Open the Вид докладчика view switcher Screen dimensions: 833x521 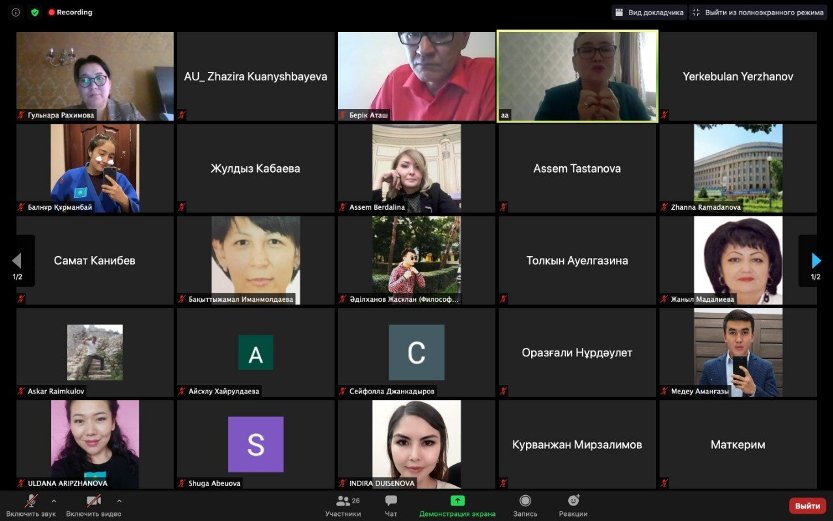click(x=650, y=12)
